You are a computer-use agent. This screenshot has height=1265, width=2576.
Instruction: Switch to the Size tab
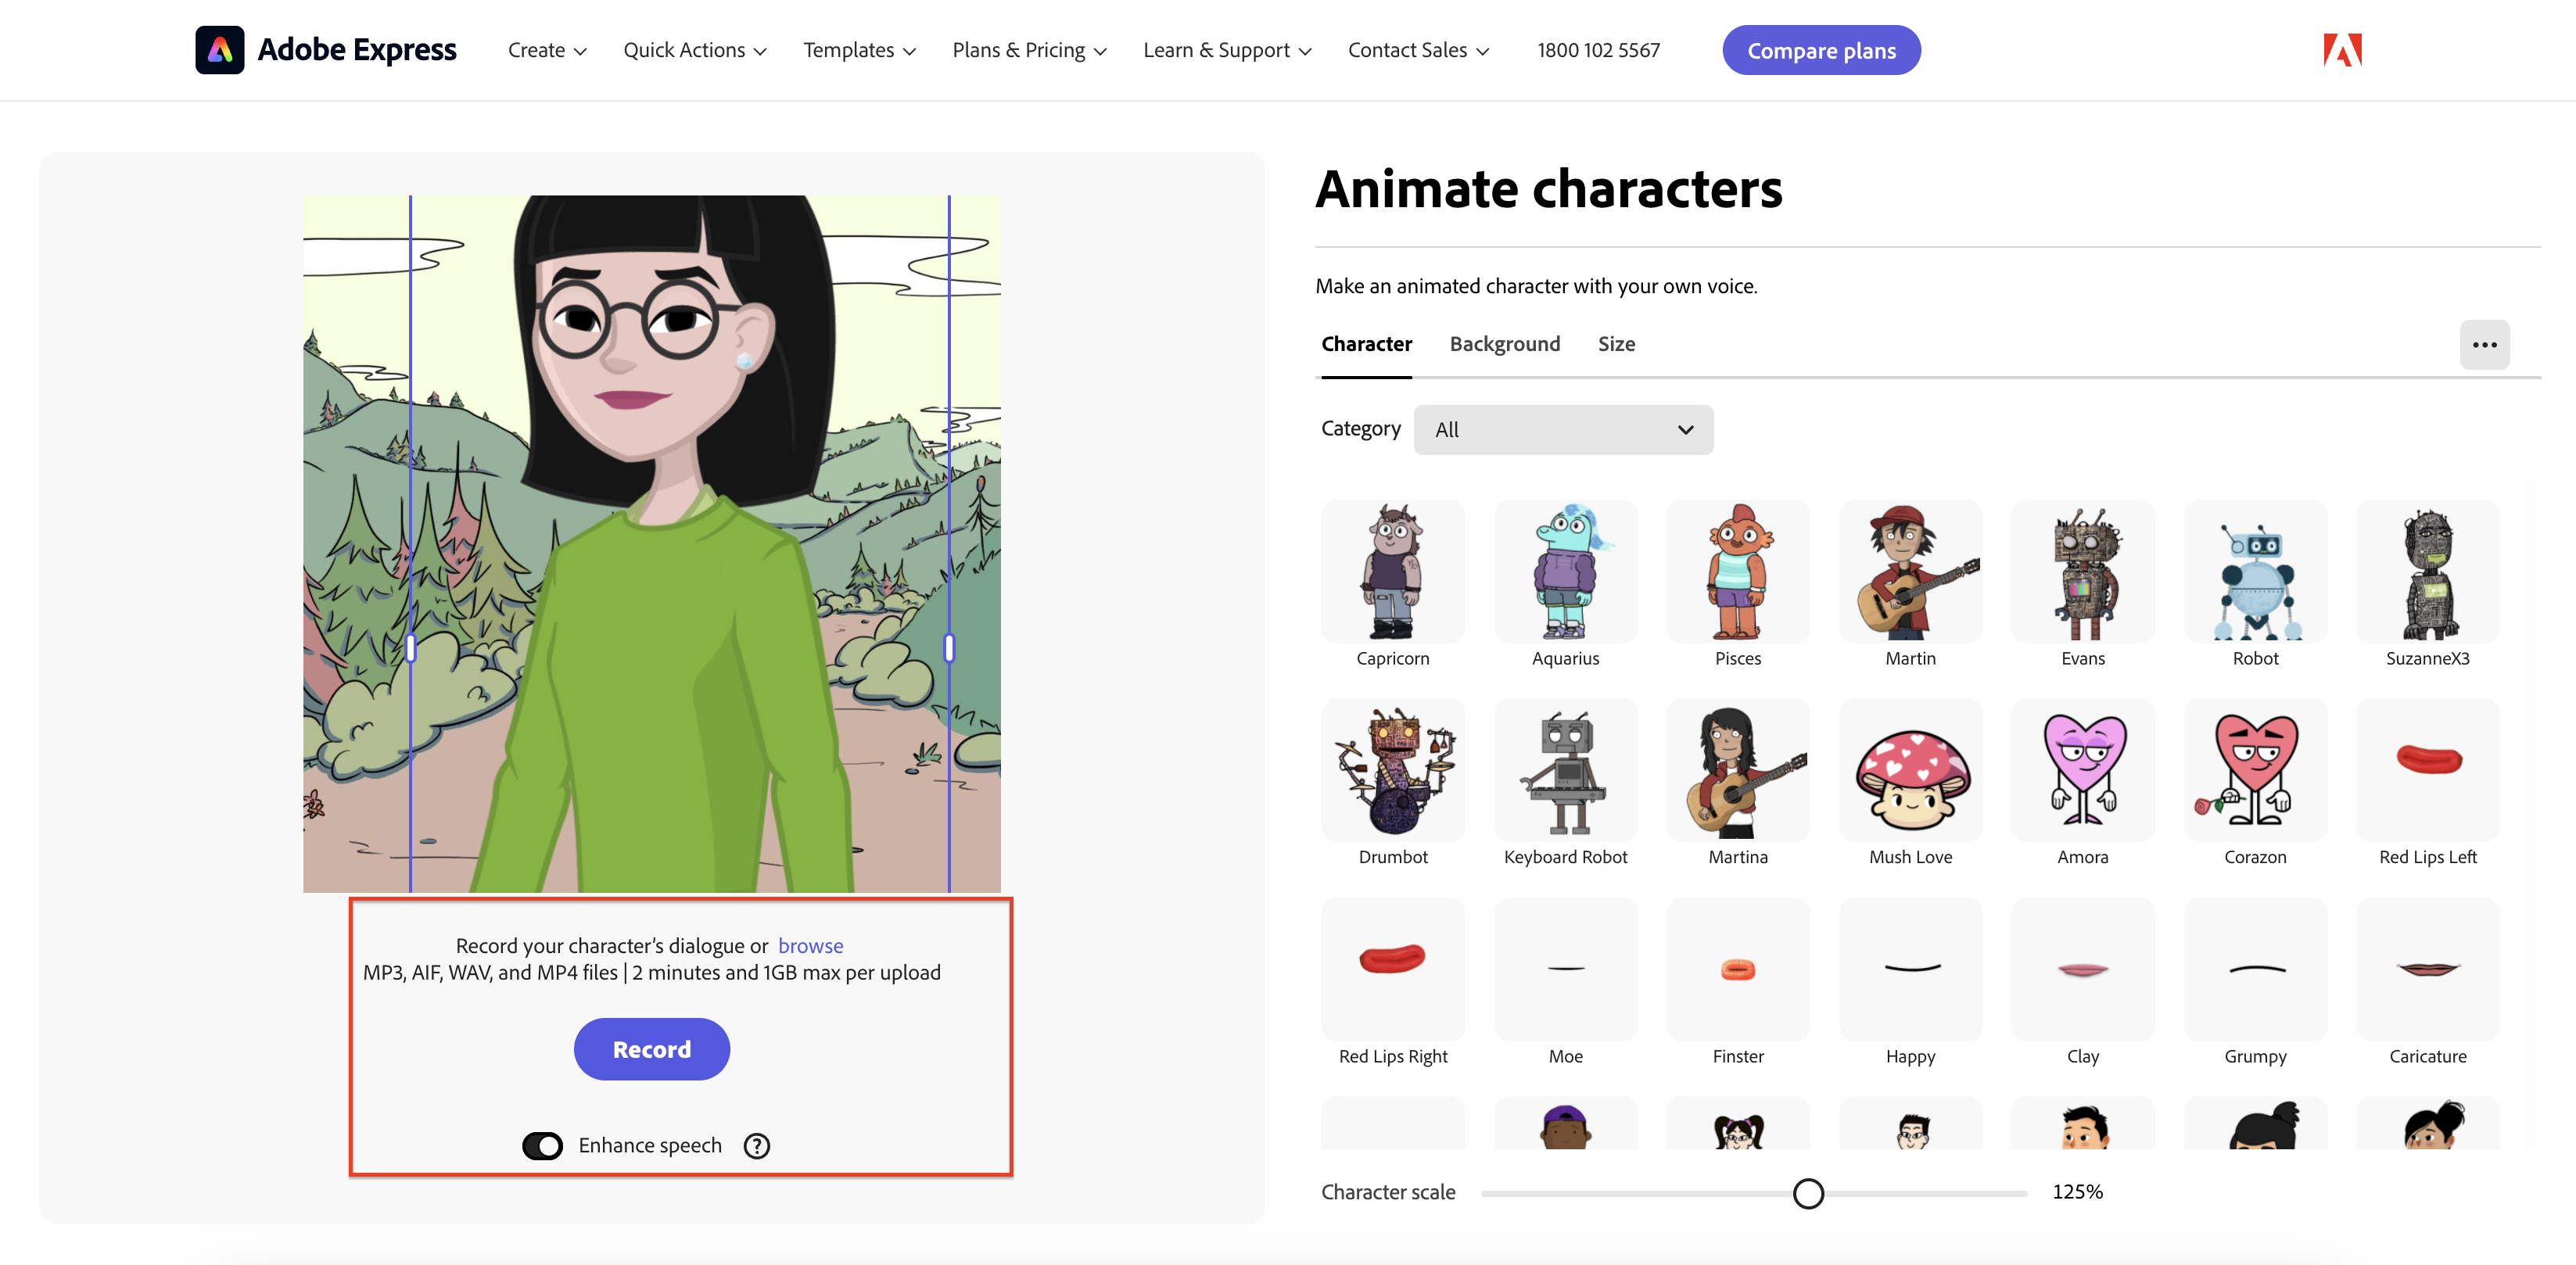pos(1616,344)
